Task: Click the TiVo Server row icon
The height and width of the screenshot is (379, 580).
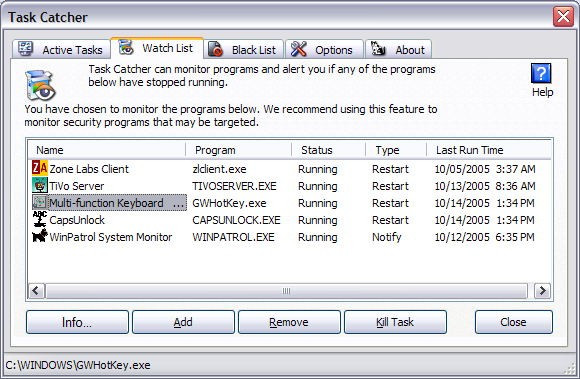Action: click(40, 185)
